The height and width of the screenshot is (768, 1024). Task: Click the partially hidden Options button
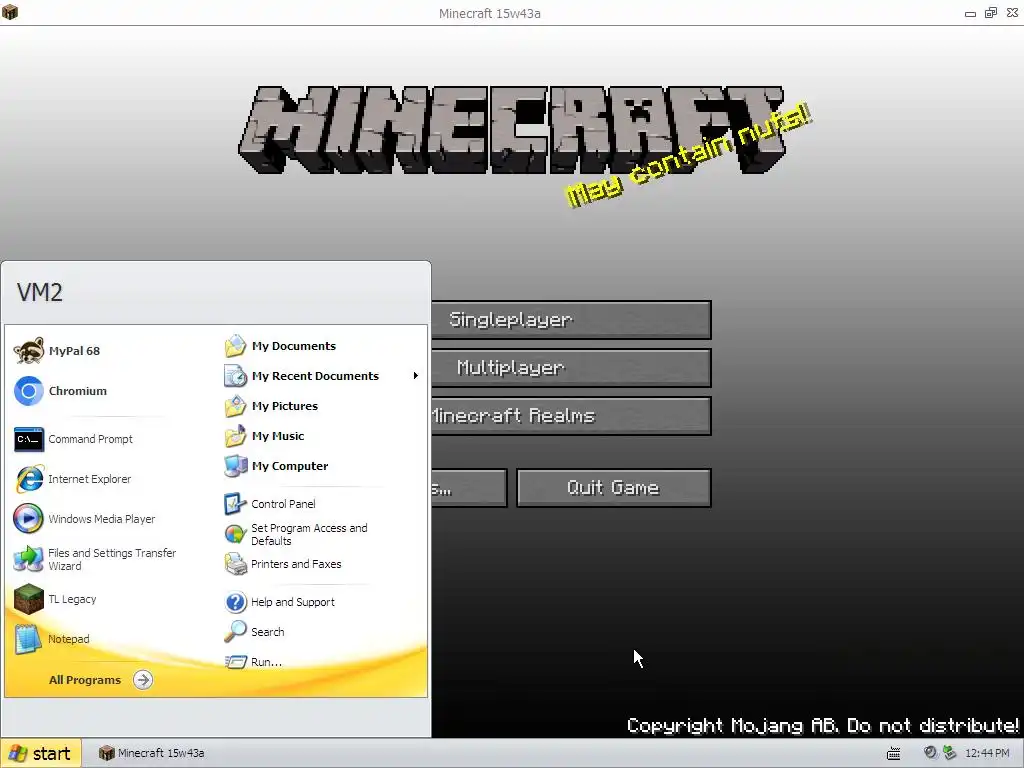coord(469,488)
